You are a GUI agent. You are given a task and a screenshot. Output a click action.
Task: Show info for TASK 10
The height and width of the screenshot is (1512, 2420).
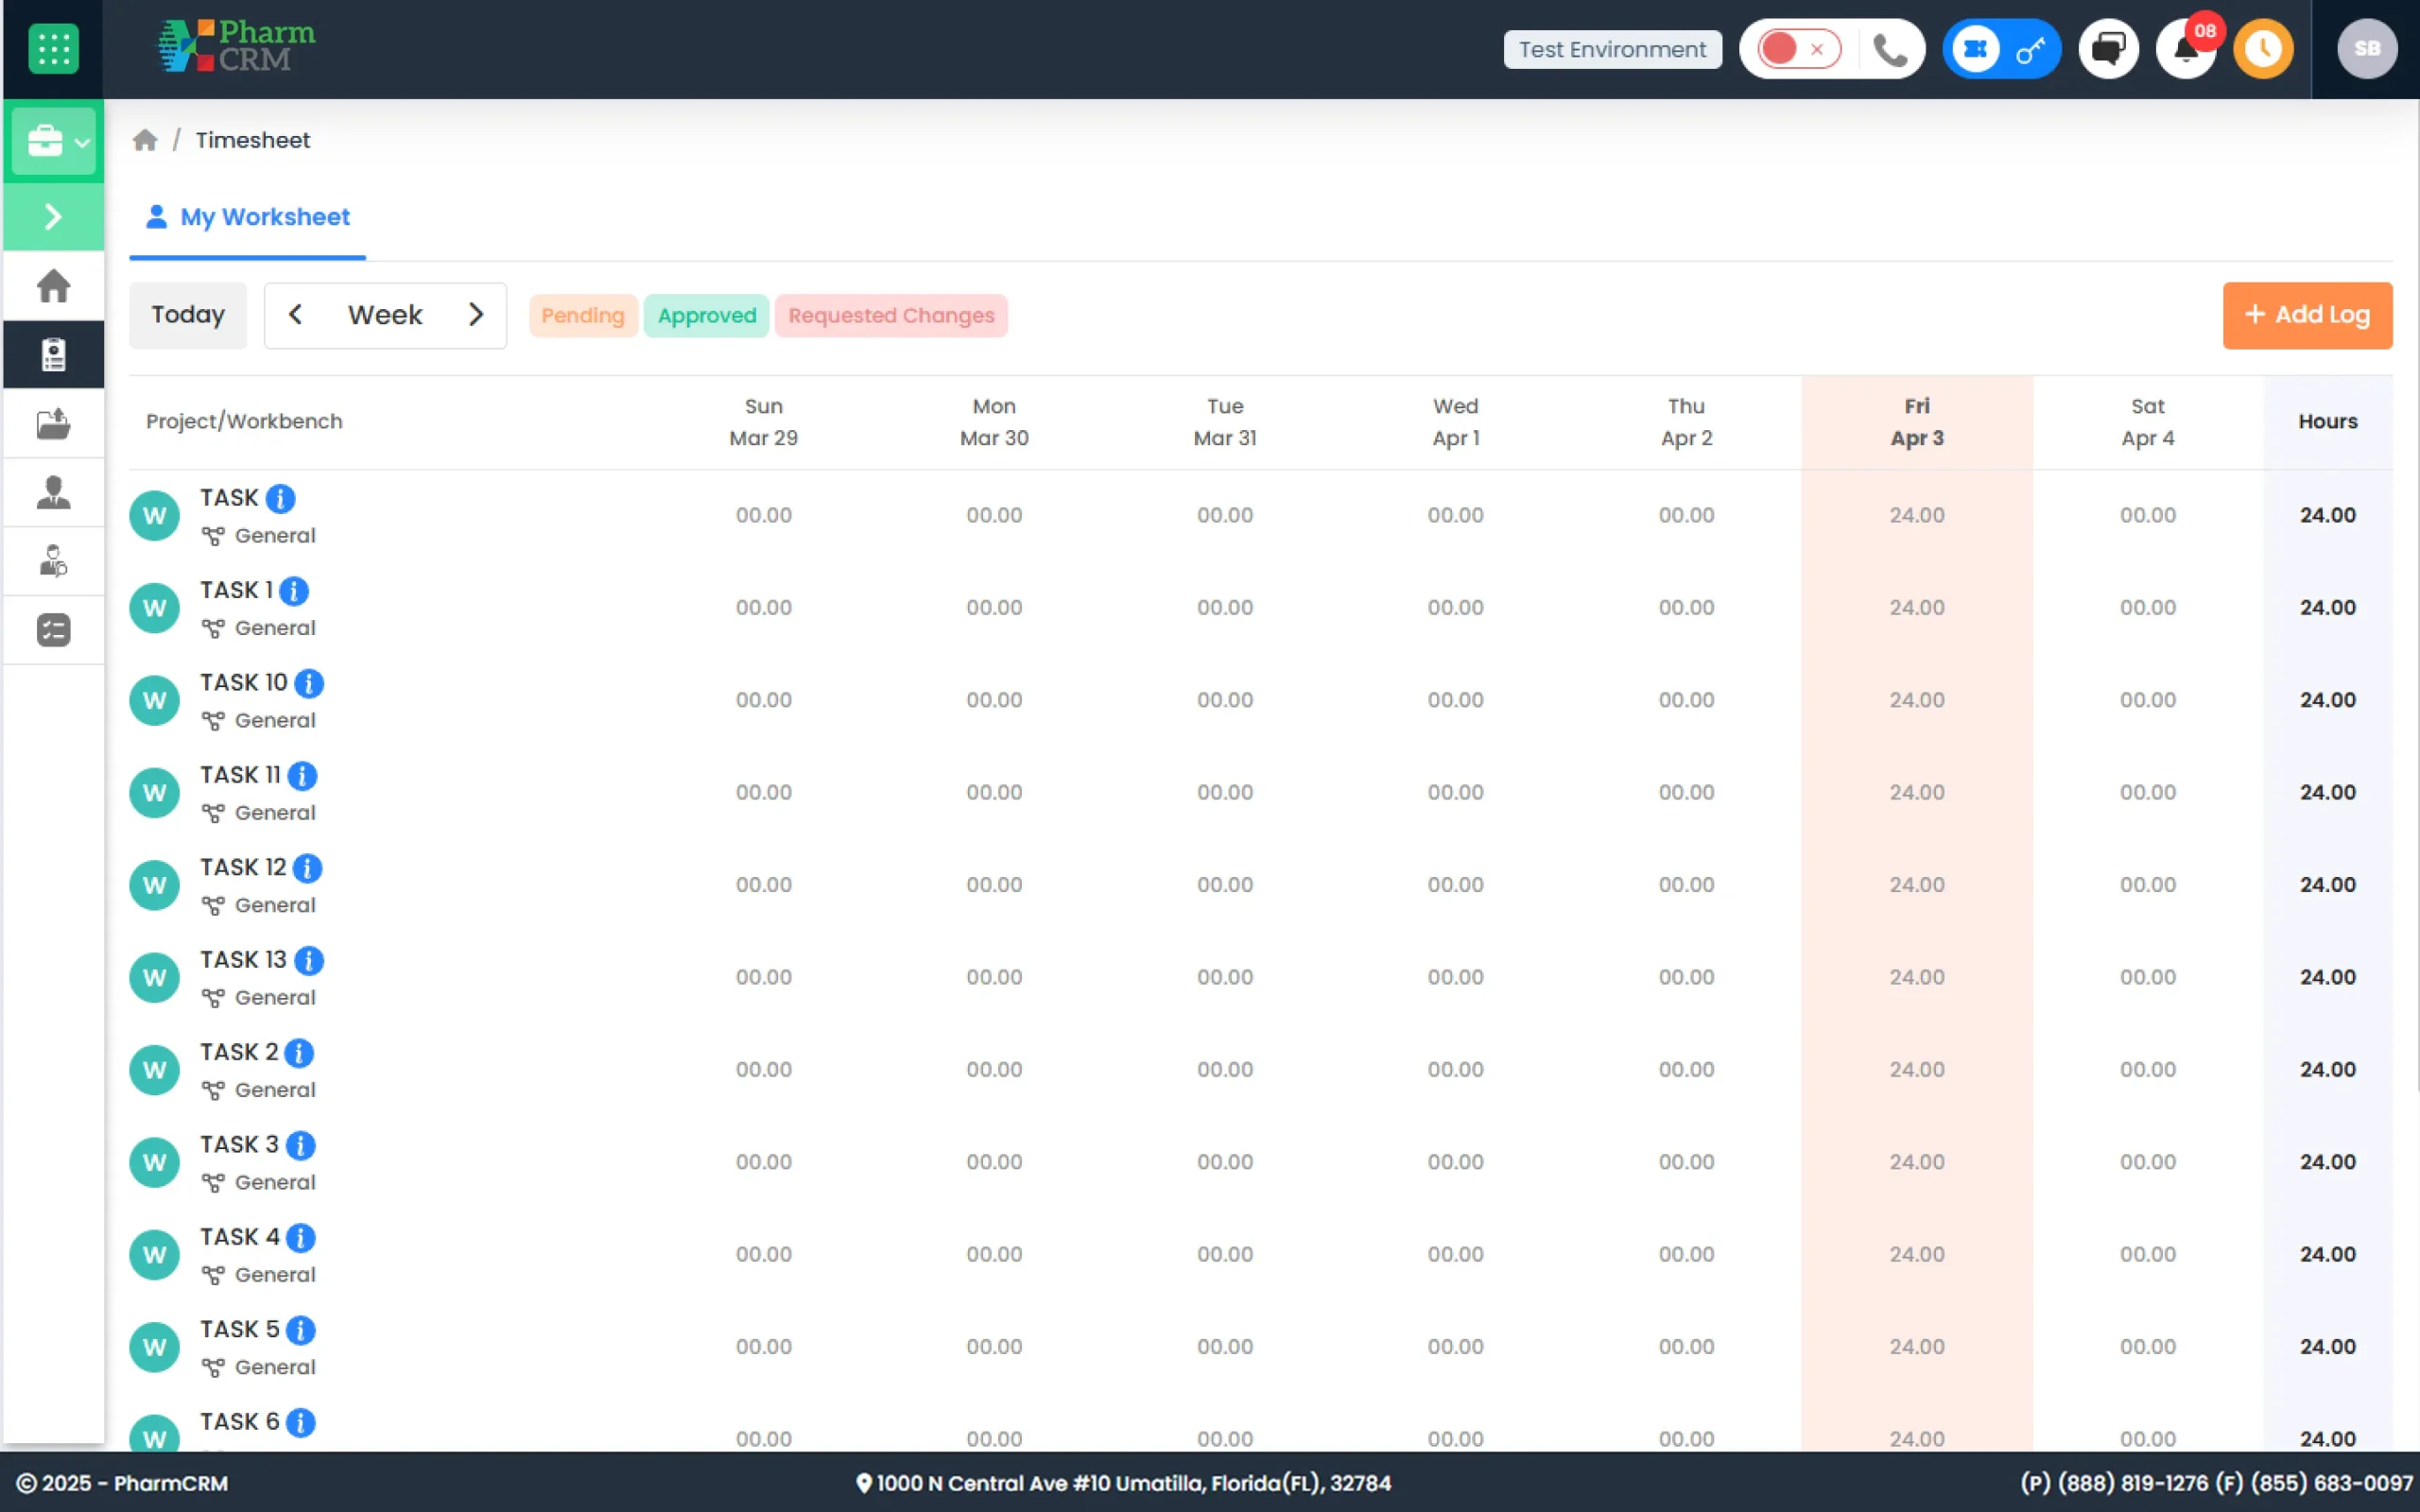309,683
